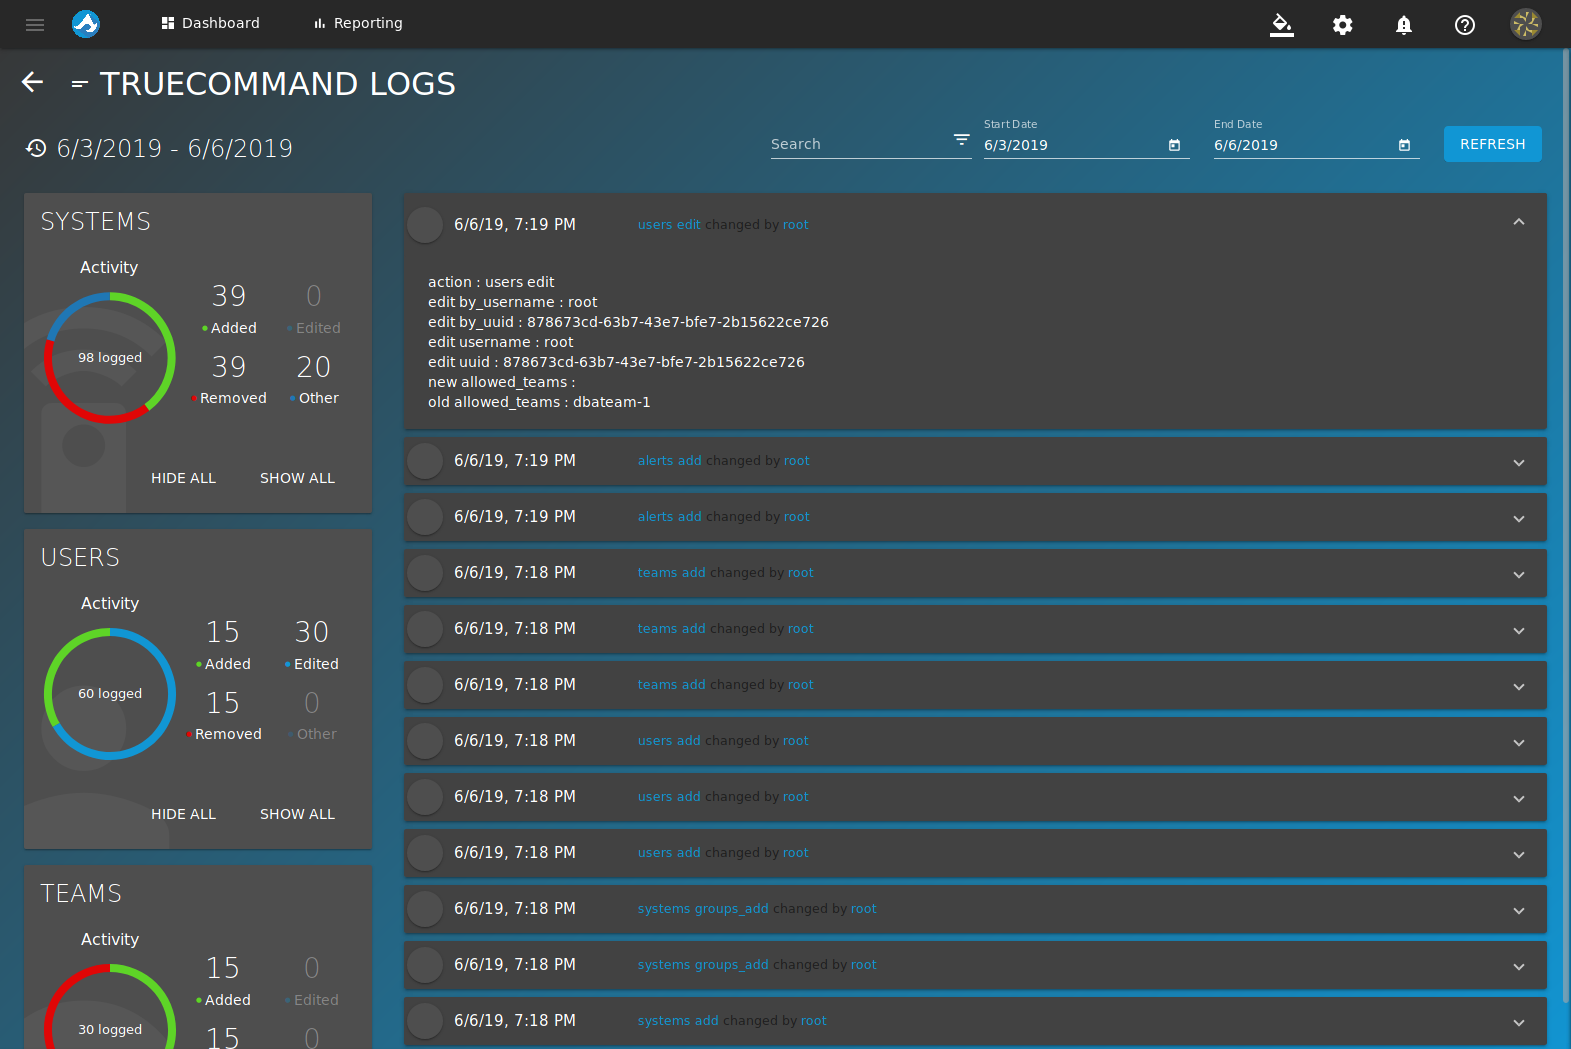
Task: Open the End Date calendar picker
Action: pos(1404,145)
